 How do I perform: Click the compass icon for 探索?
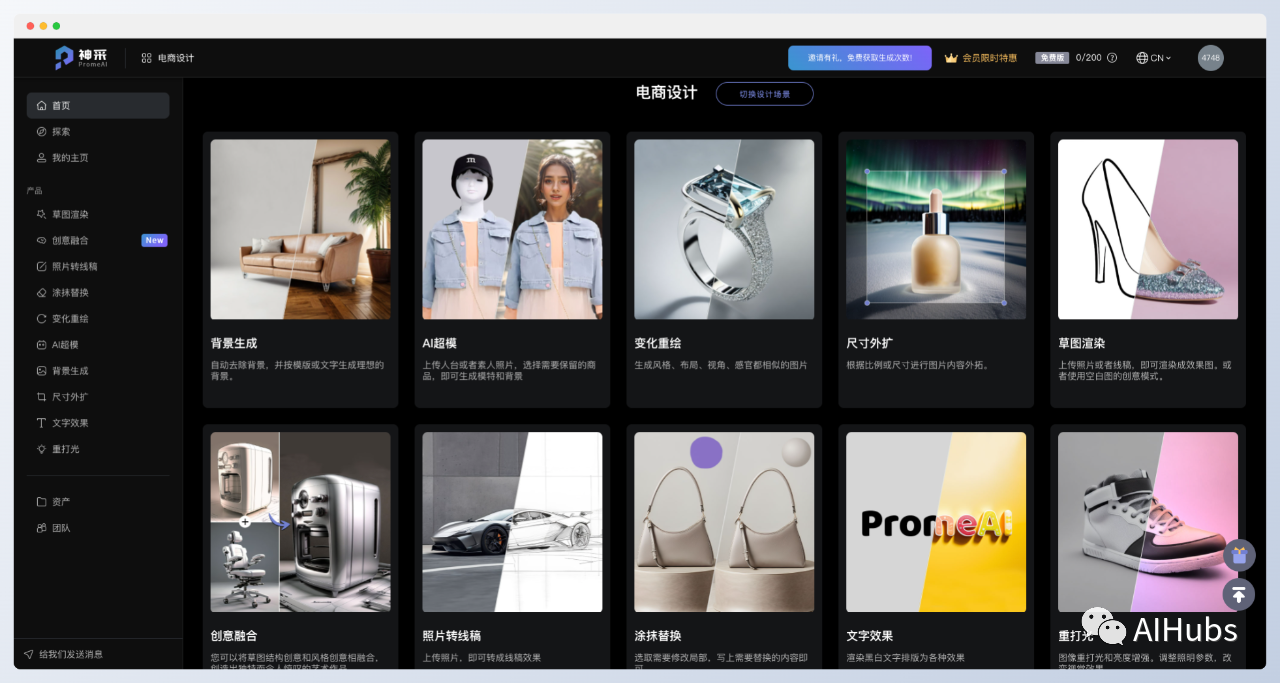click(41, 132)
